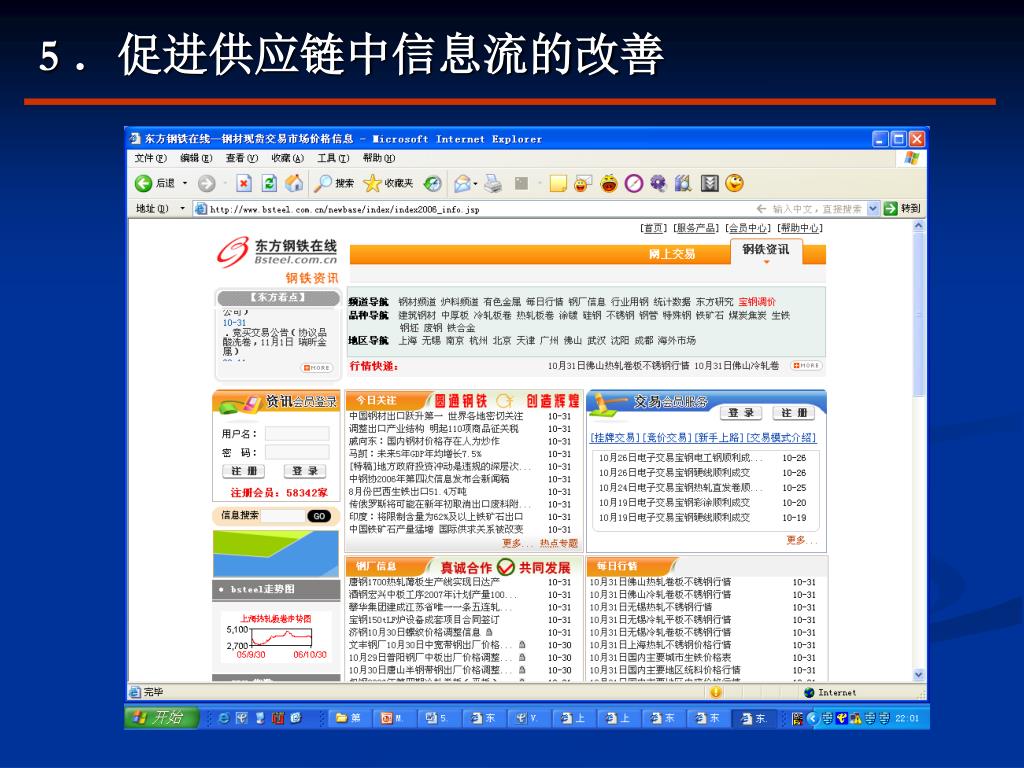
Task: Click the MORE button in 行情快递 row
Action: point(807,366)
